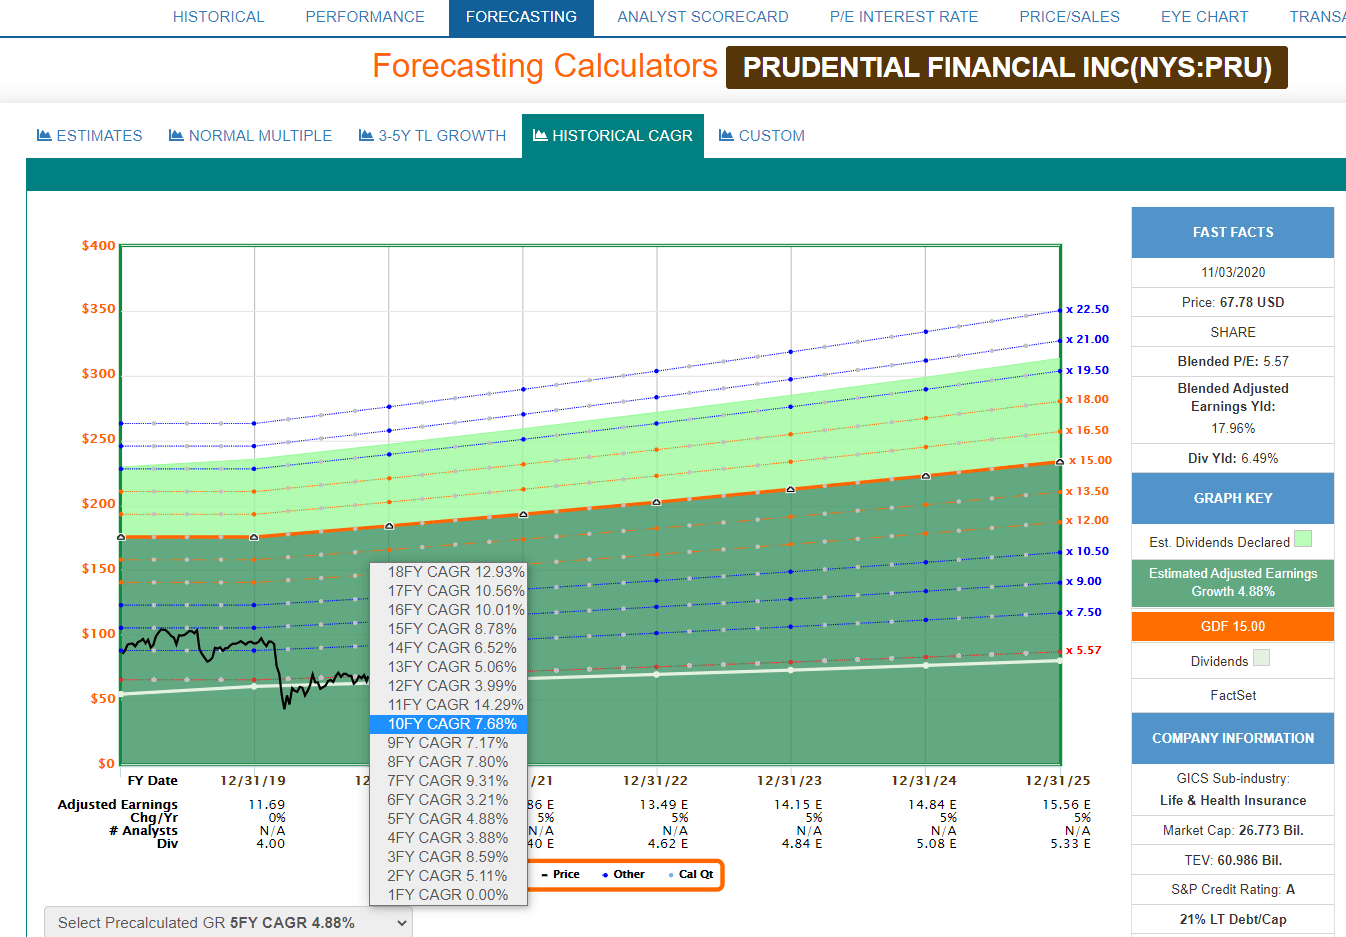
Task: Click the GRAPH KEY panel header
Action: (1233, 498)
